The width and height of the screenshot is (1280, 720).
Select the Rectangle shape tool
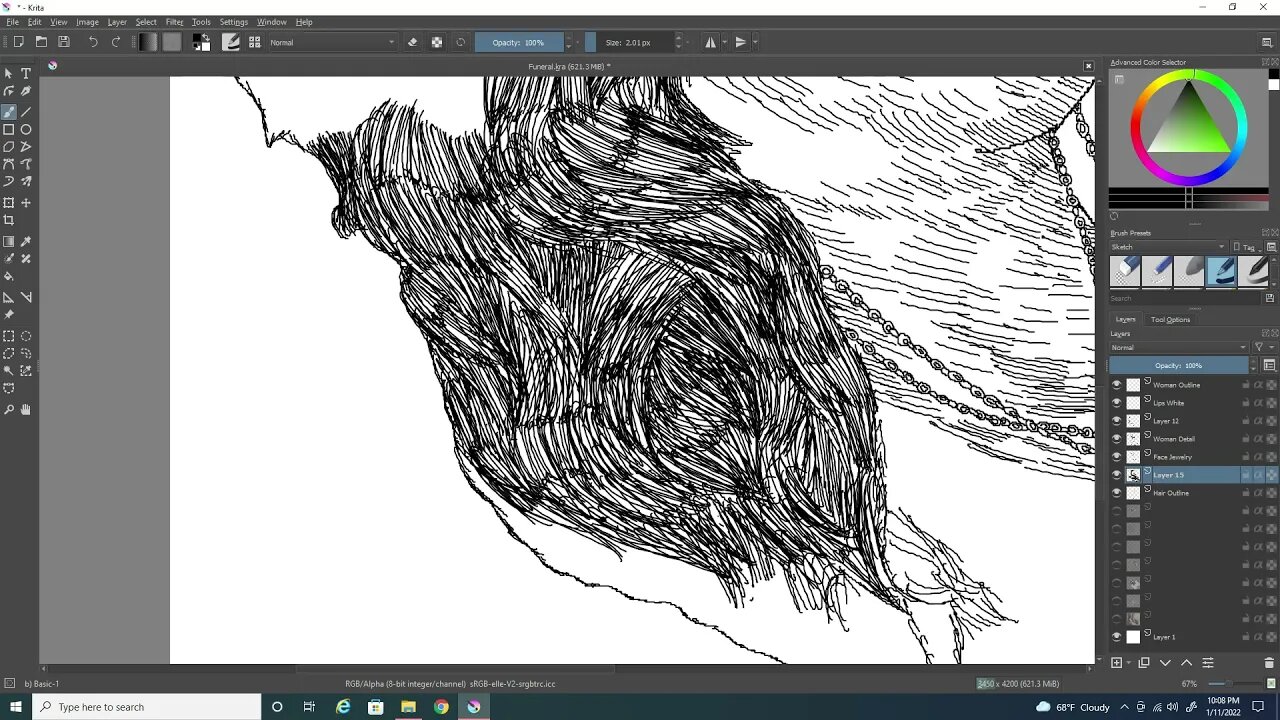coord(9,129)
